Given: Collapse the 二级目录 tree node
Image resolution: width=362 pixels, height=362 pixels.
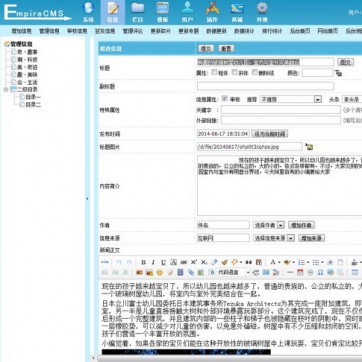Looking at the screenshot, I should tap(6, 89).
